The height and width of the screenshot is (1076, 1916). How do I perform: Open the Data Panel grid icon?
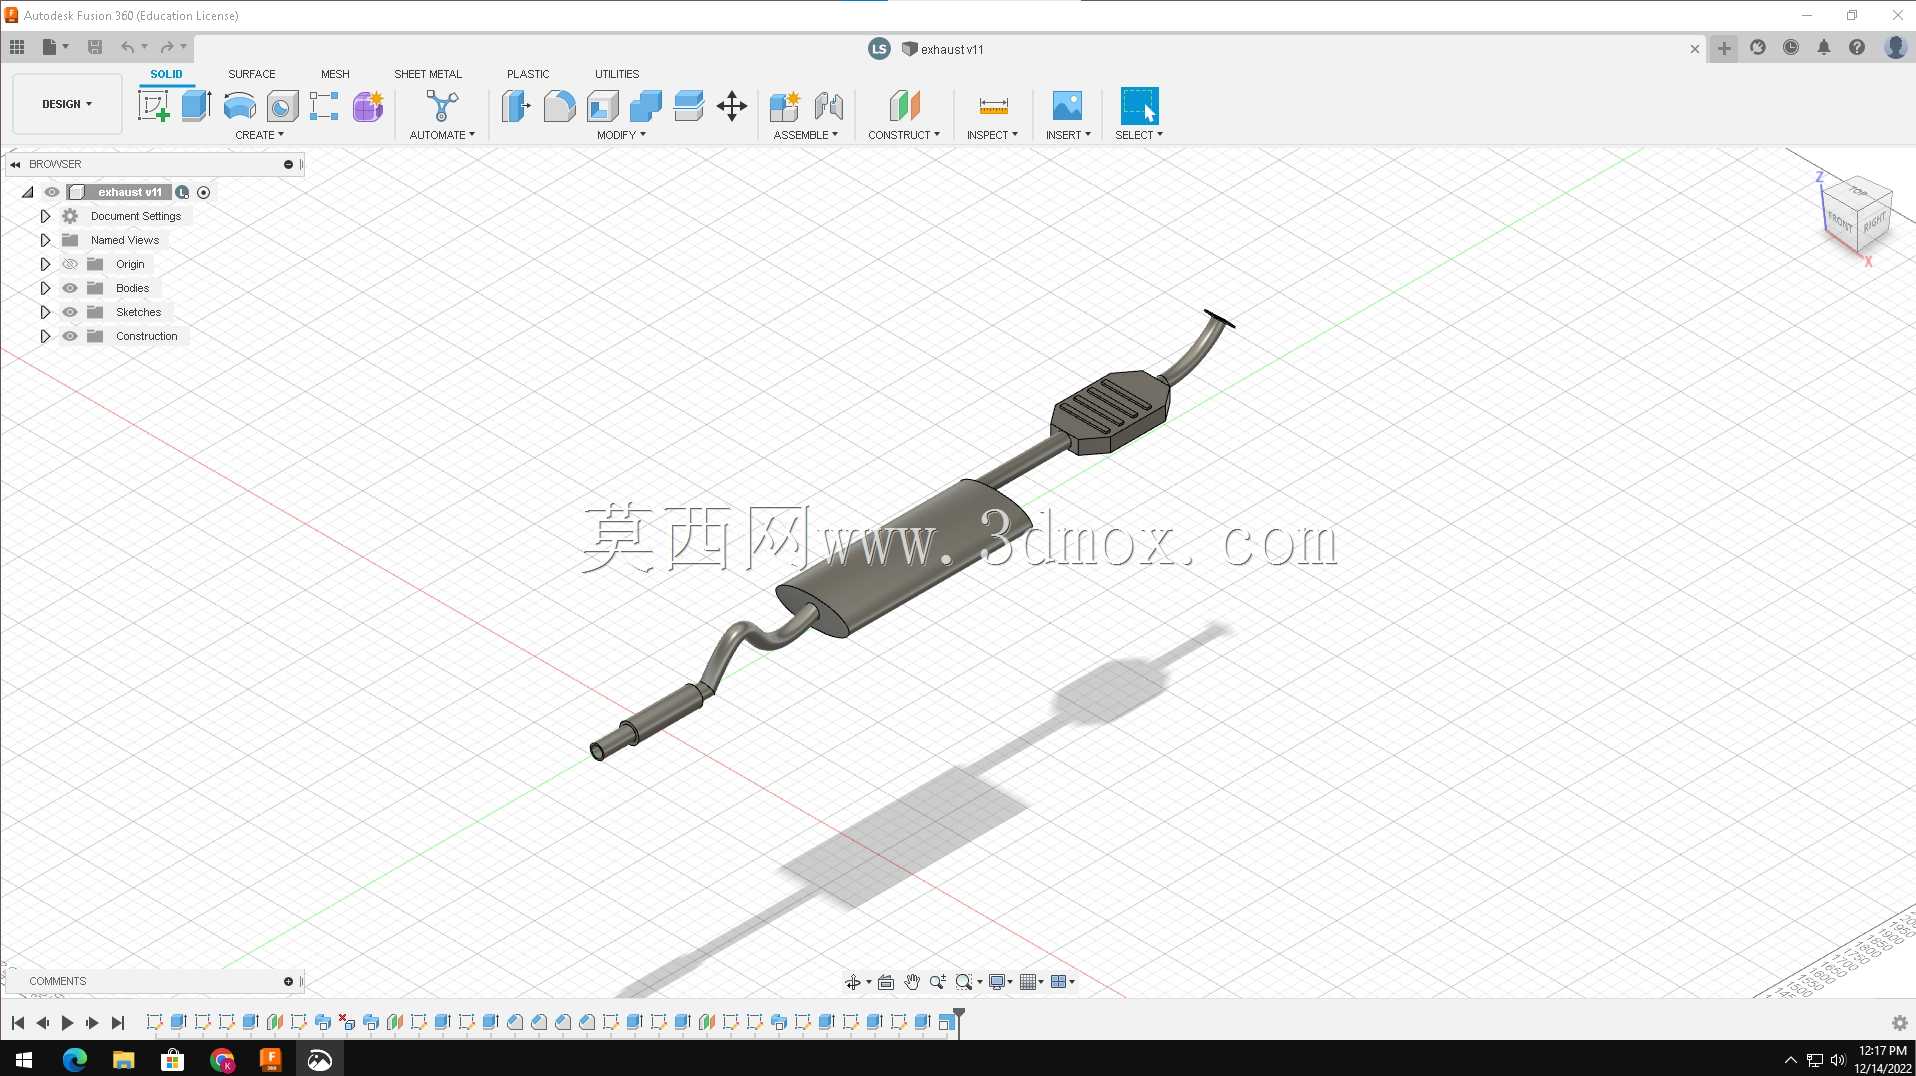[17, 47]
